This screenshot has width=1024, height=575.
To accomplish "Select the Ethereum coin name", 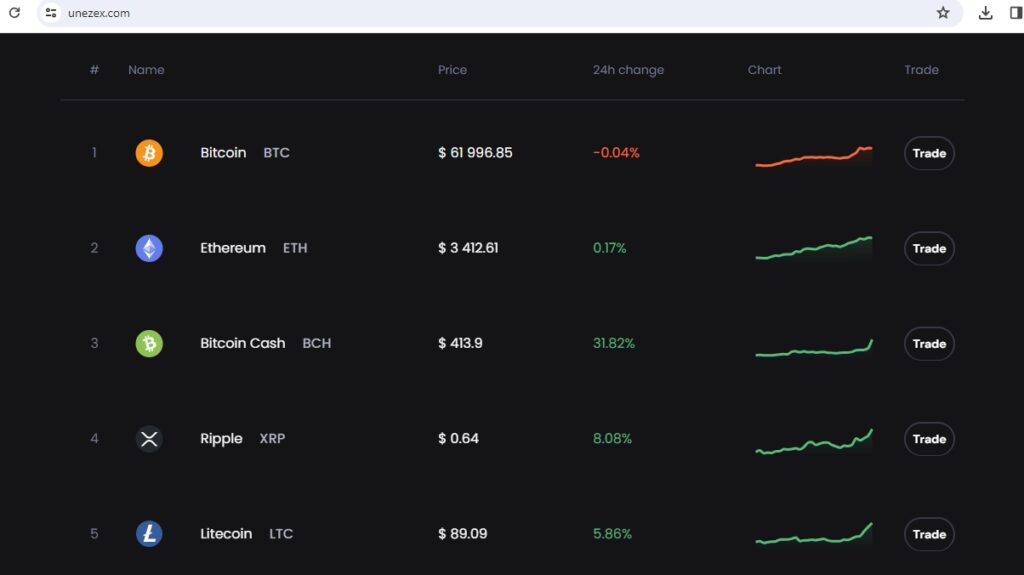I will (x=233, y=248).
